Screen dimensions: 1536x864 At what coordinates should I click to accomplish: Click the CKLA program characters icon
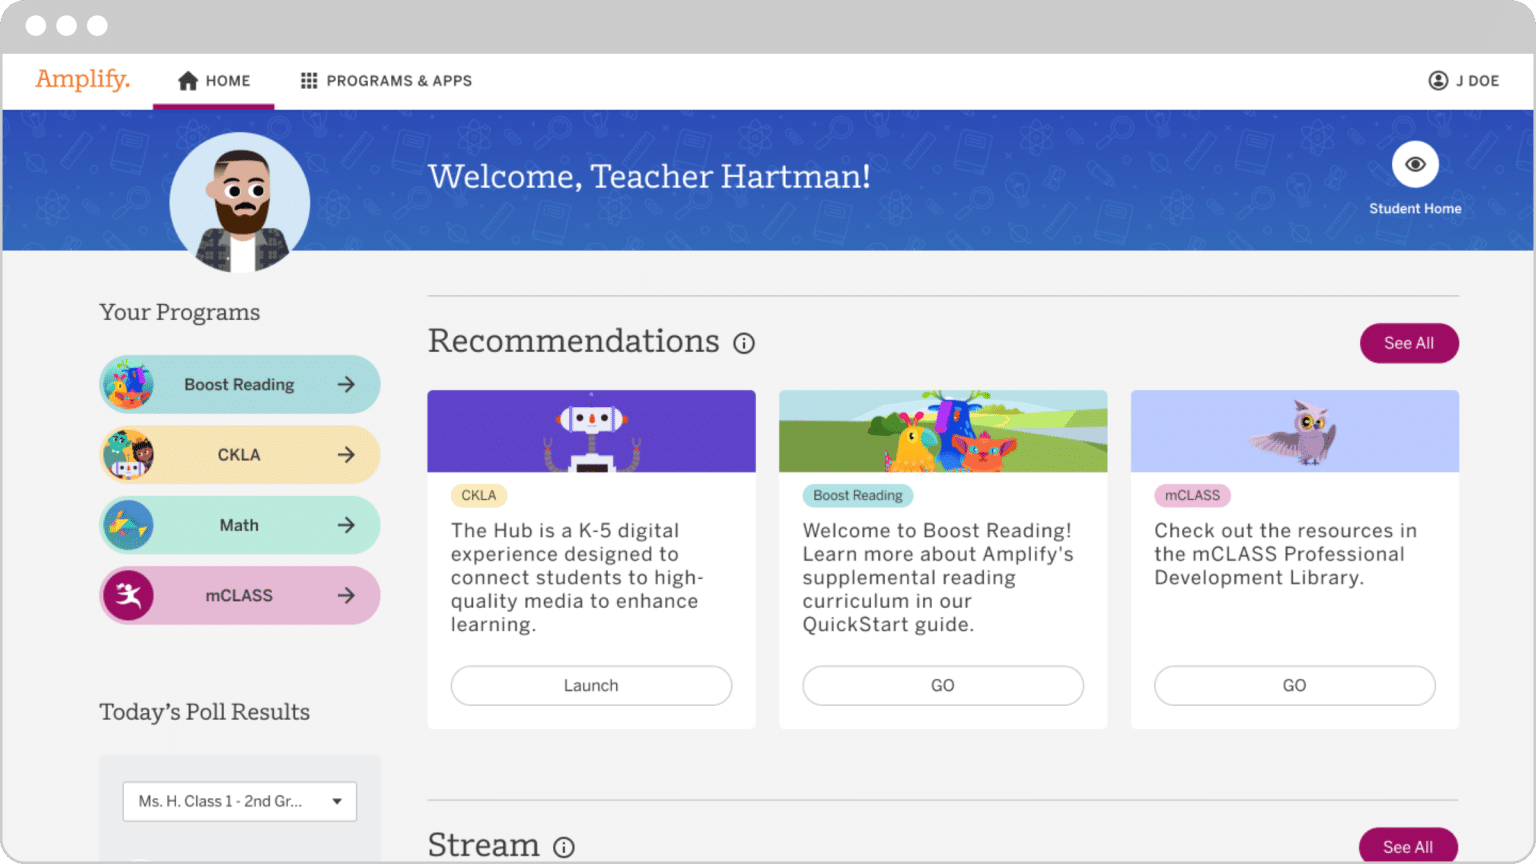coord(128,455)
